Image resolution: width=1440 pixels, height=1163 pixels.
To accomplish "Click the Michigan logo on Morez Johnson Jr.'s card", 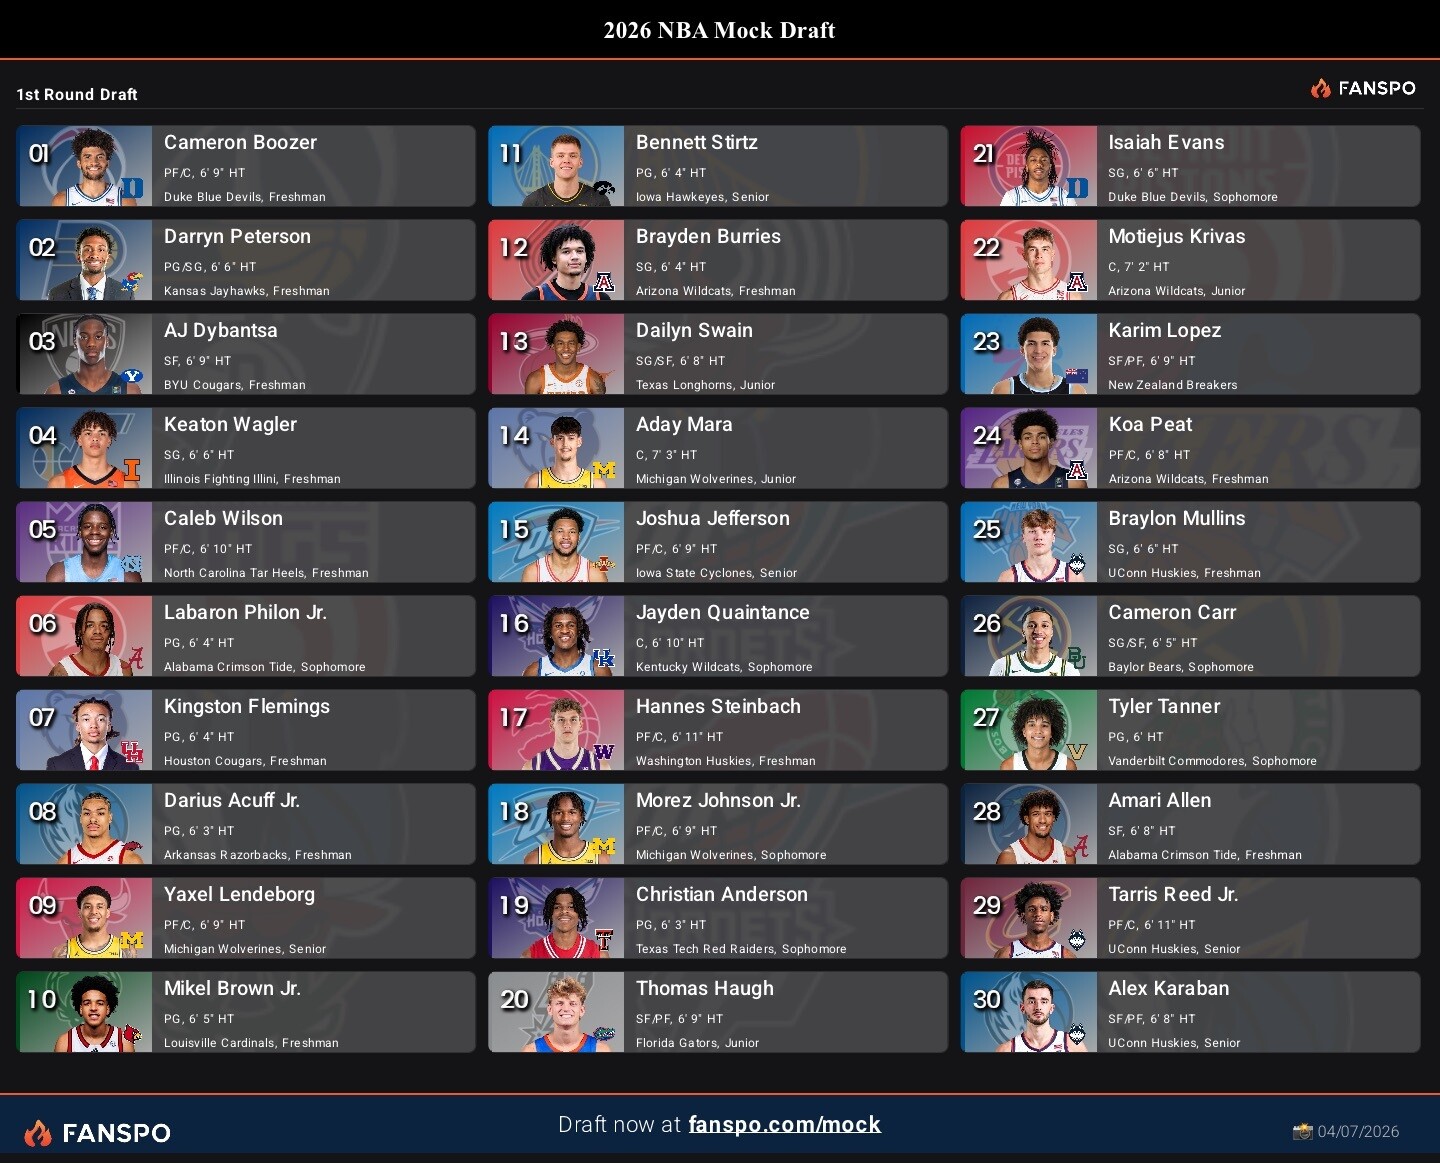I will click(604, 846).
